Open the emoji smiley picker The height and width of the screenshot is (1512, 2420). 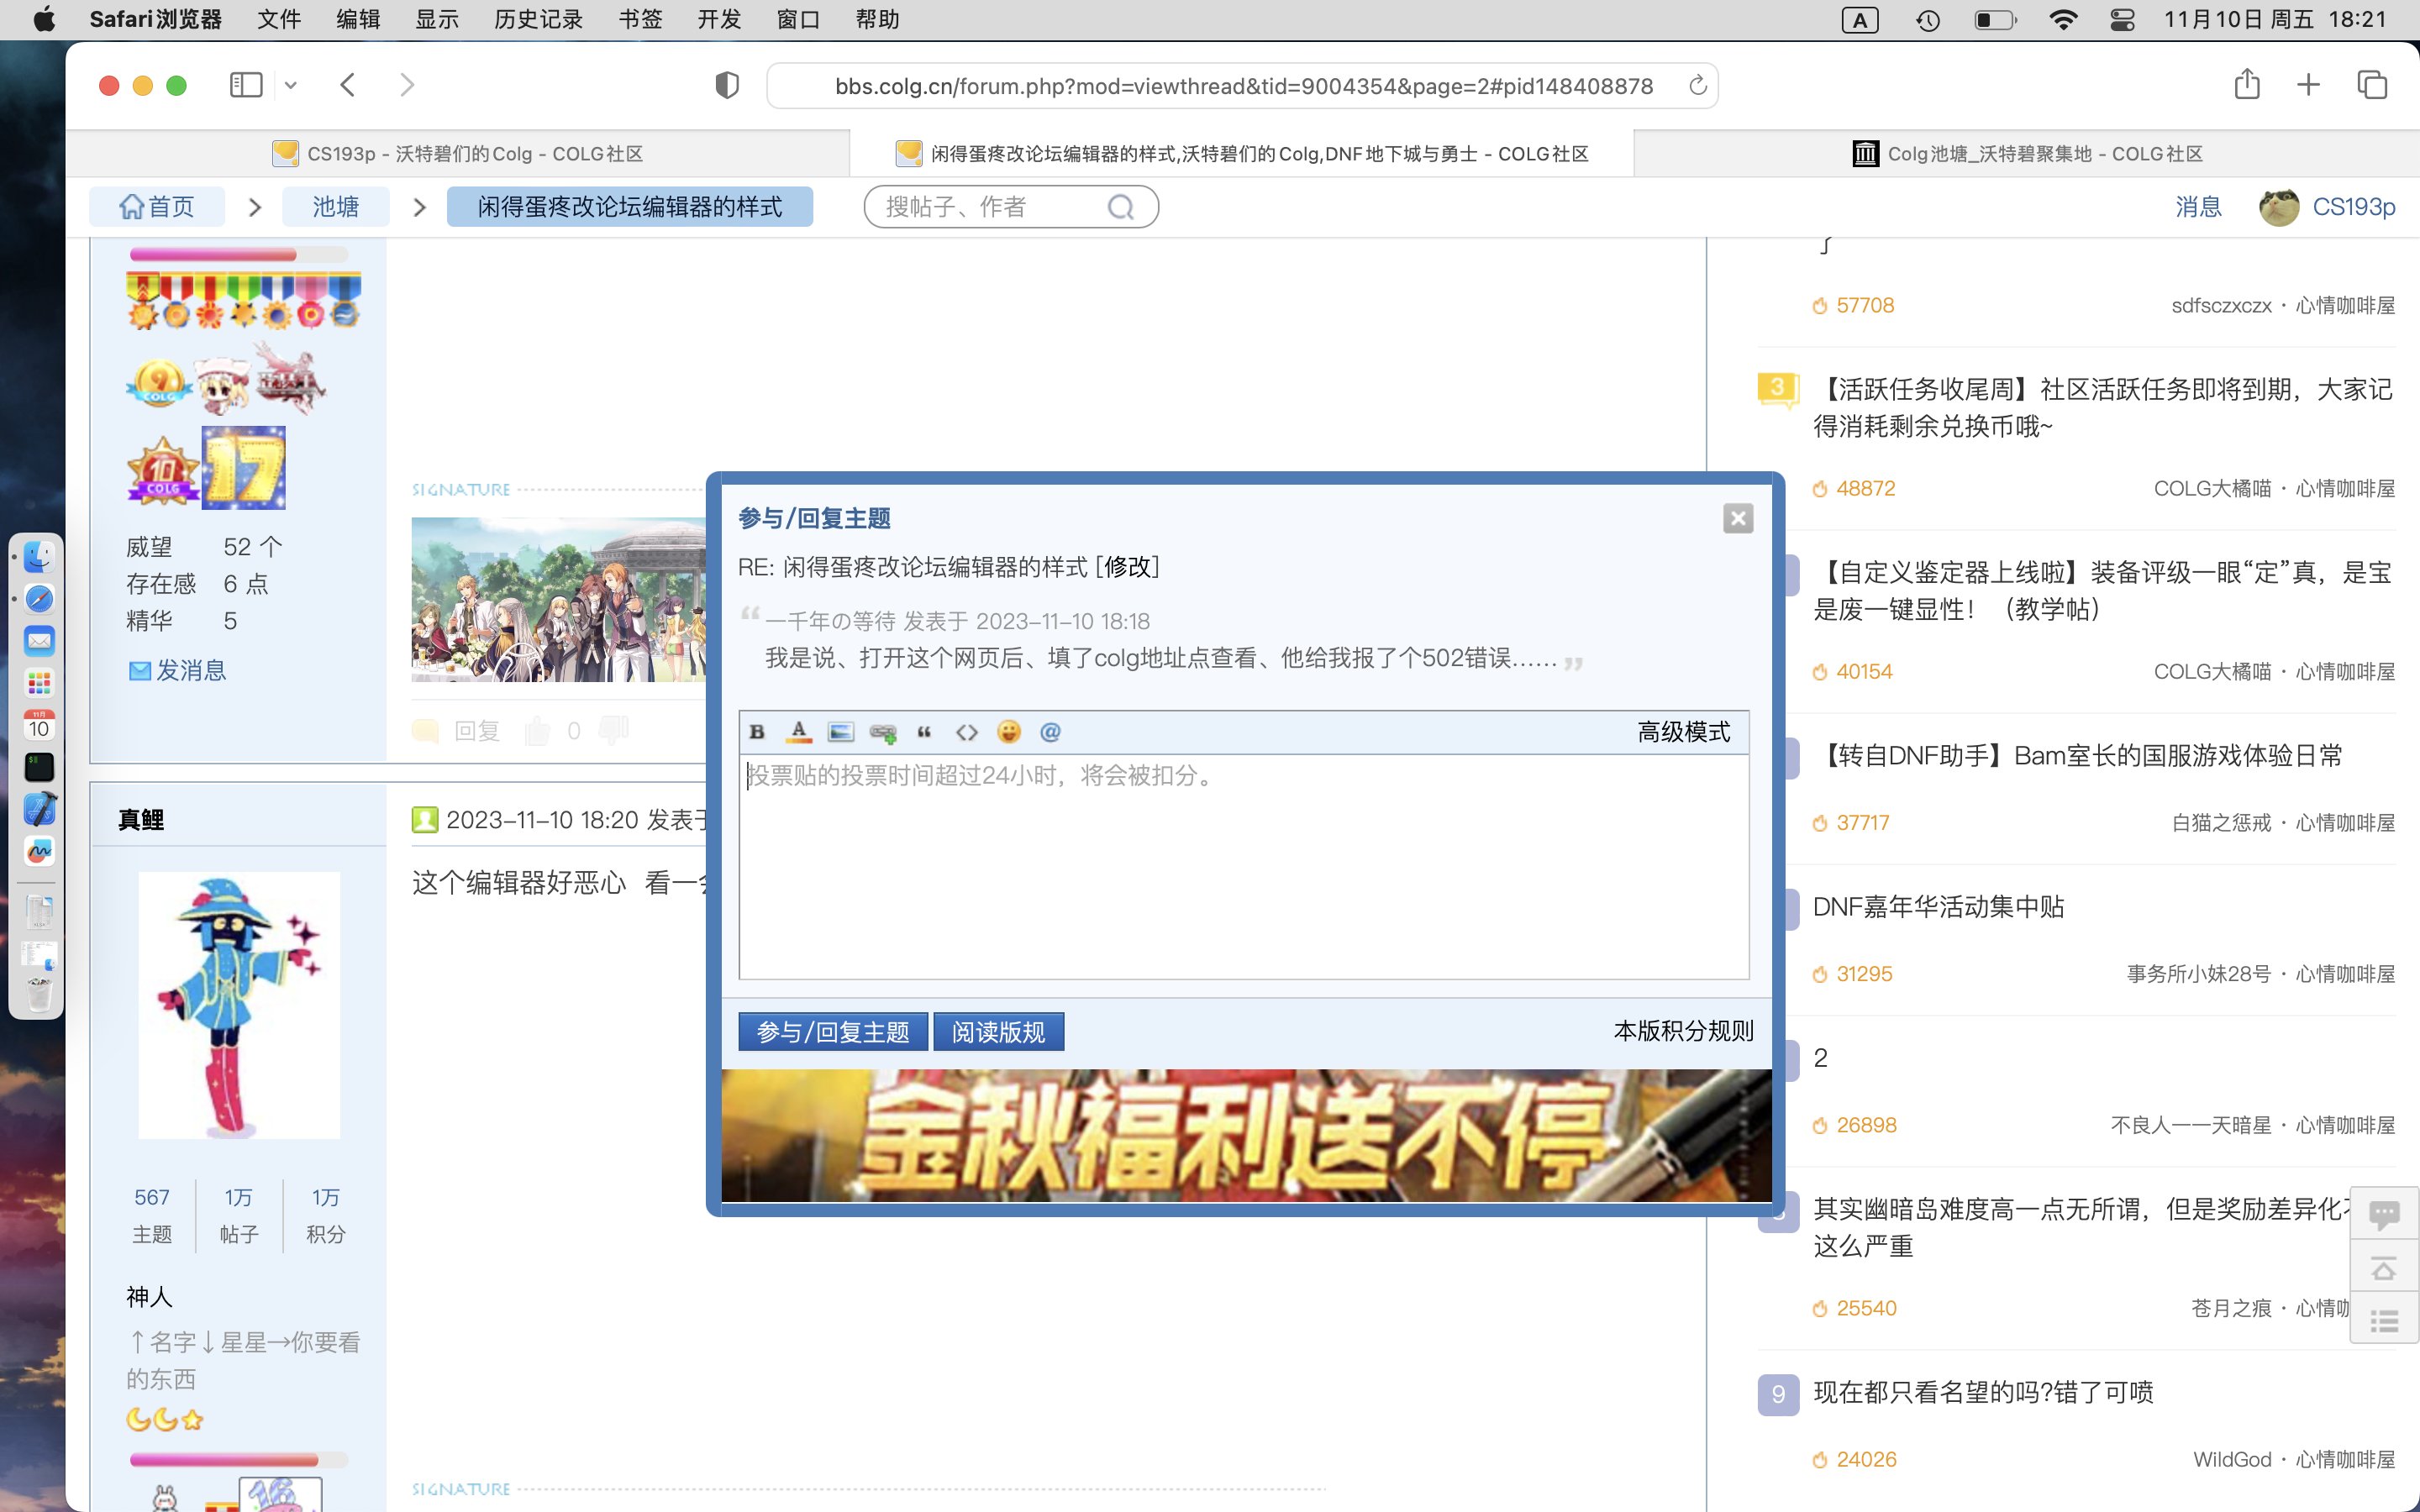(x=1008, y=732)
